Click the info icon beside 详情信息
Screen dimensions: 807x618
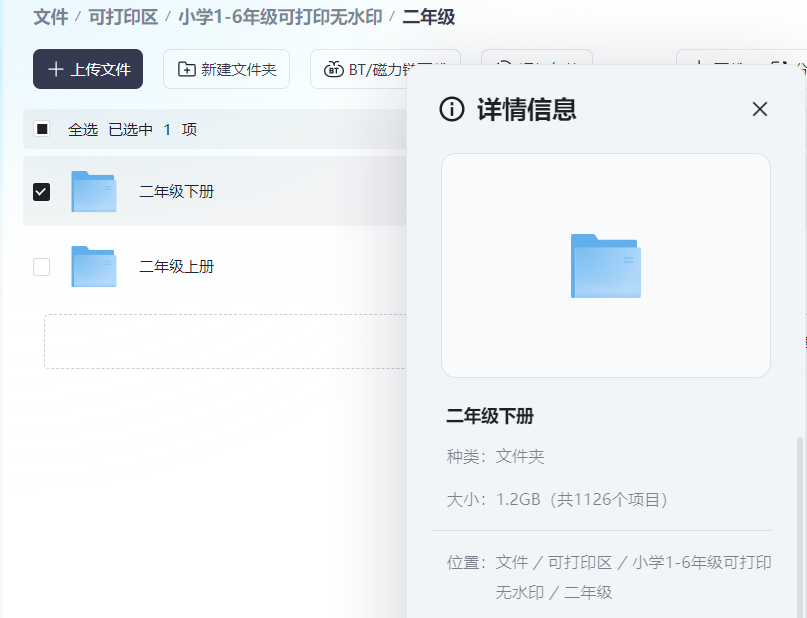coord(452,109)
